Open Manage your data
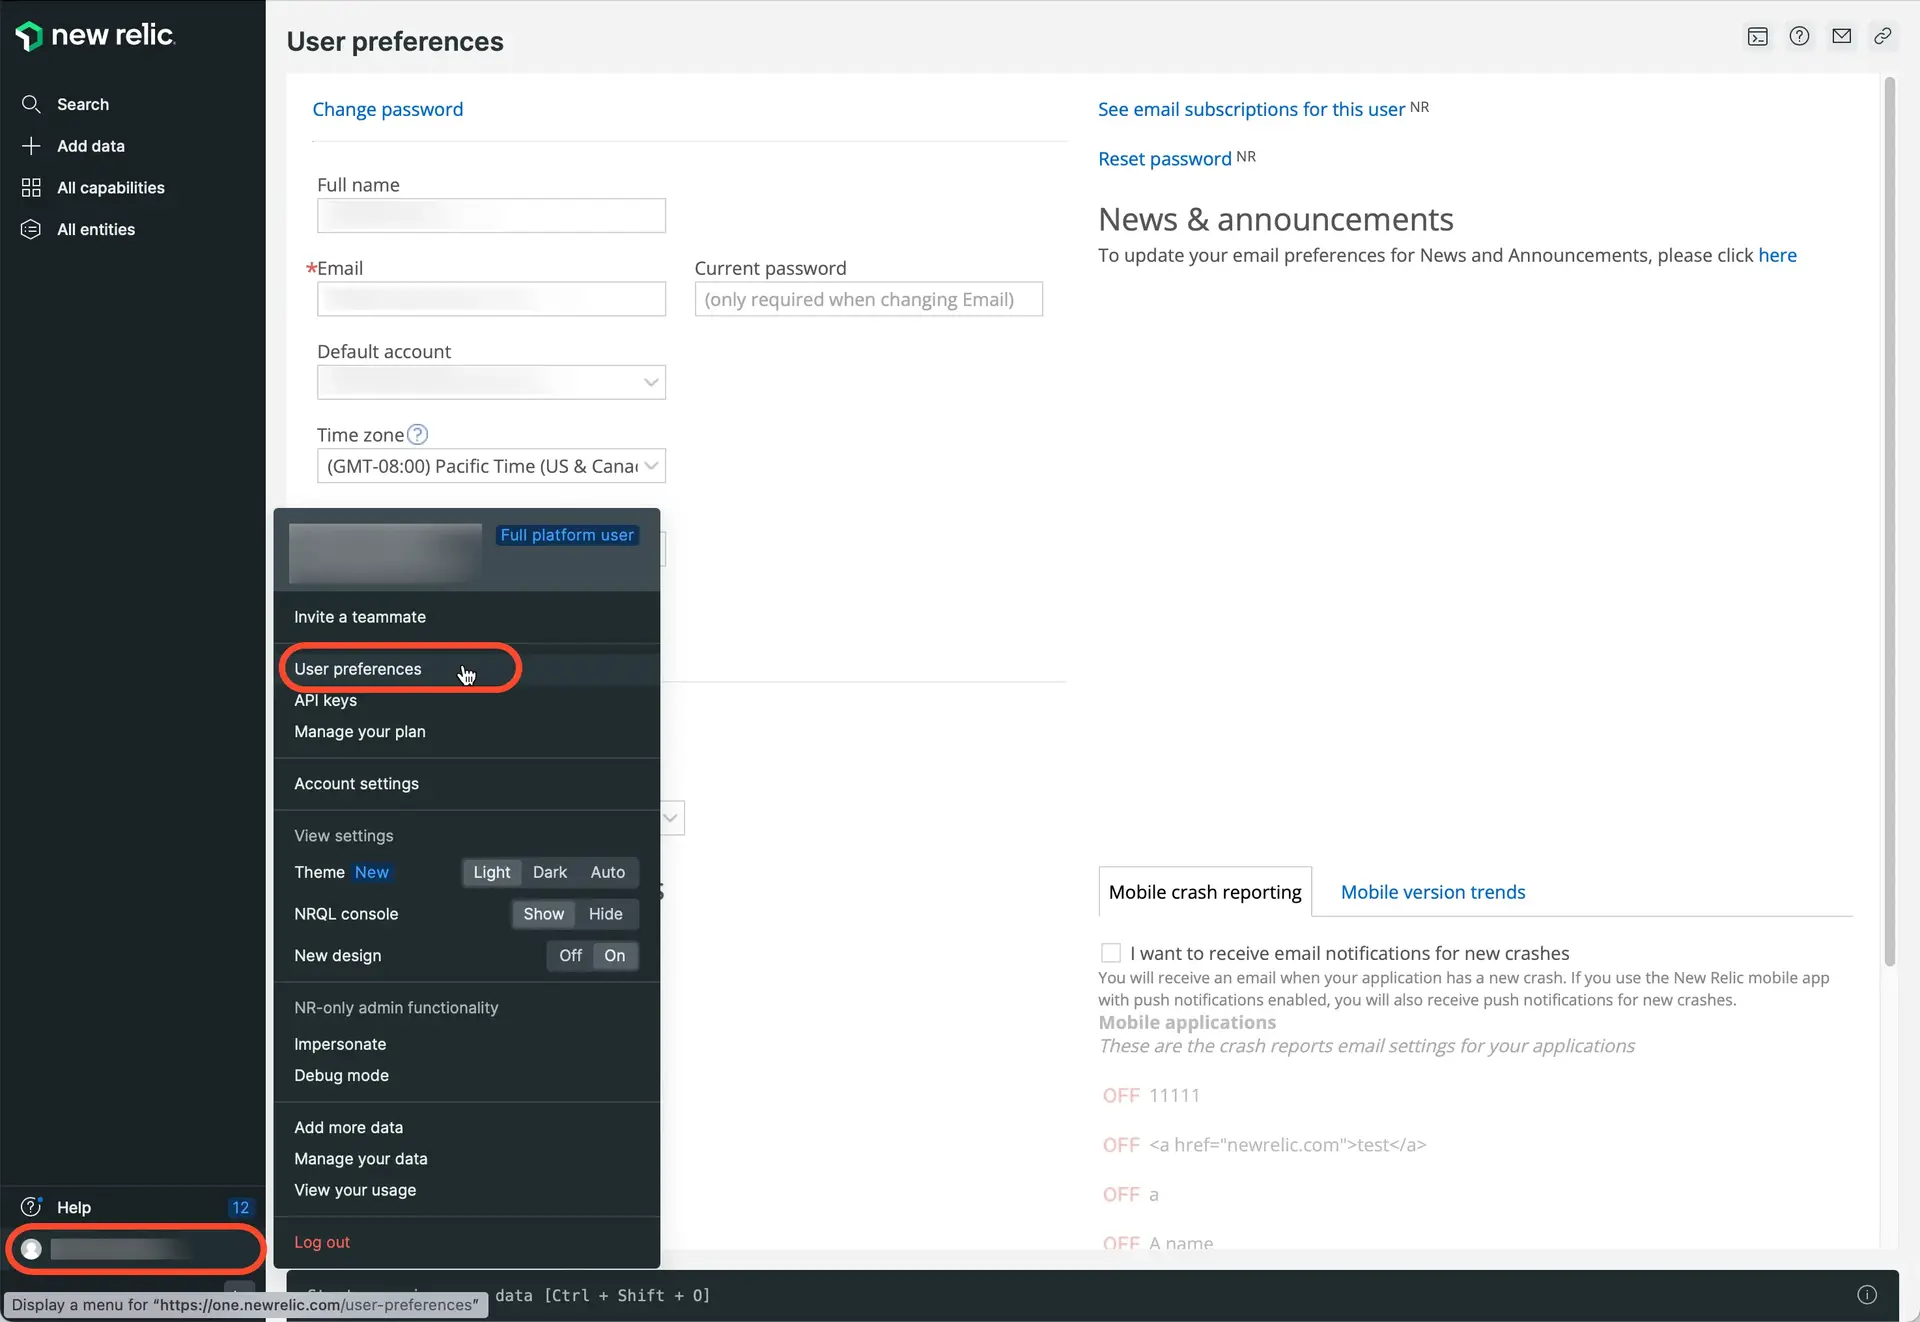This screenshot has height=1322, width=1920. click(x=361, y=1159)
